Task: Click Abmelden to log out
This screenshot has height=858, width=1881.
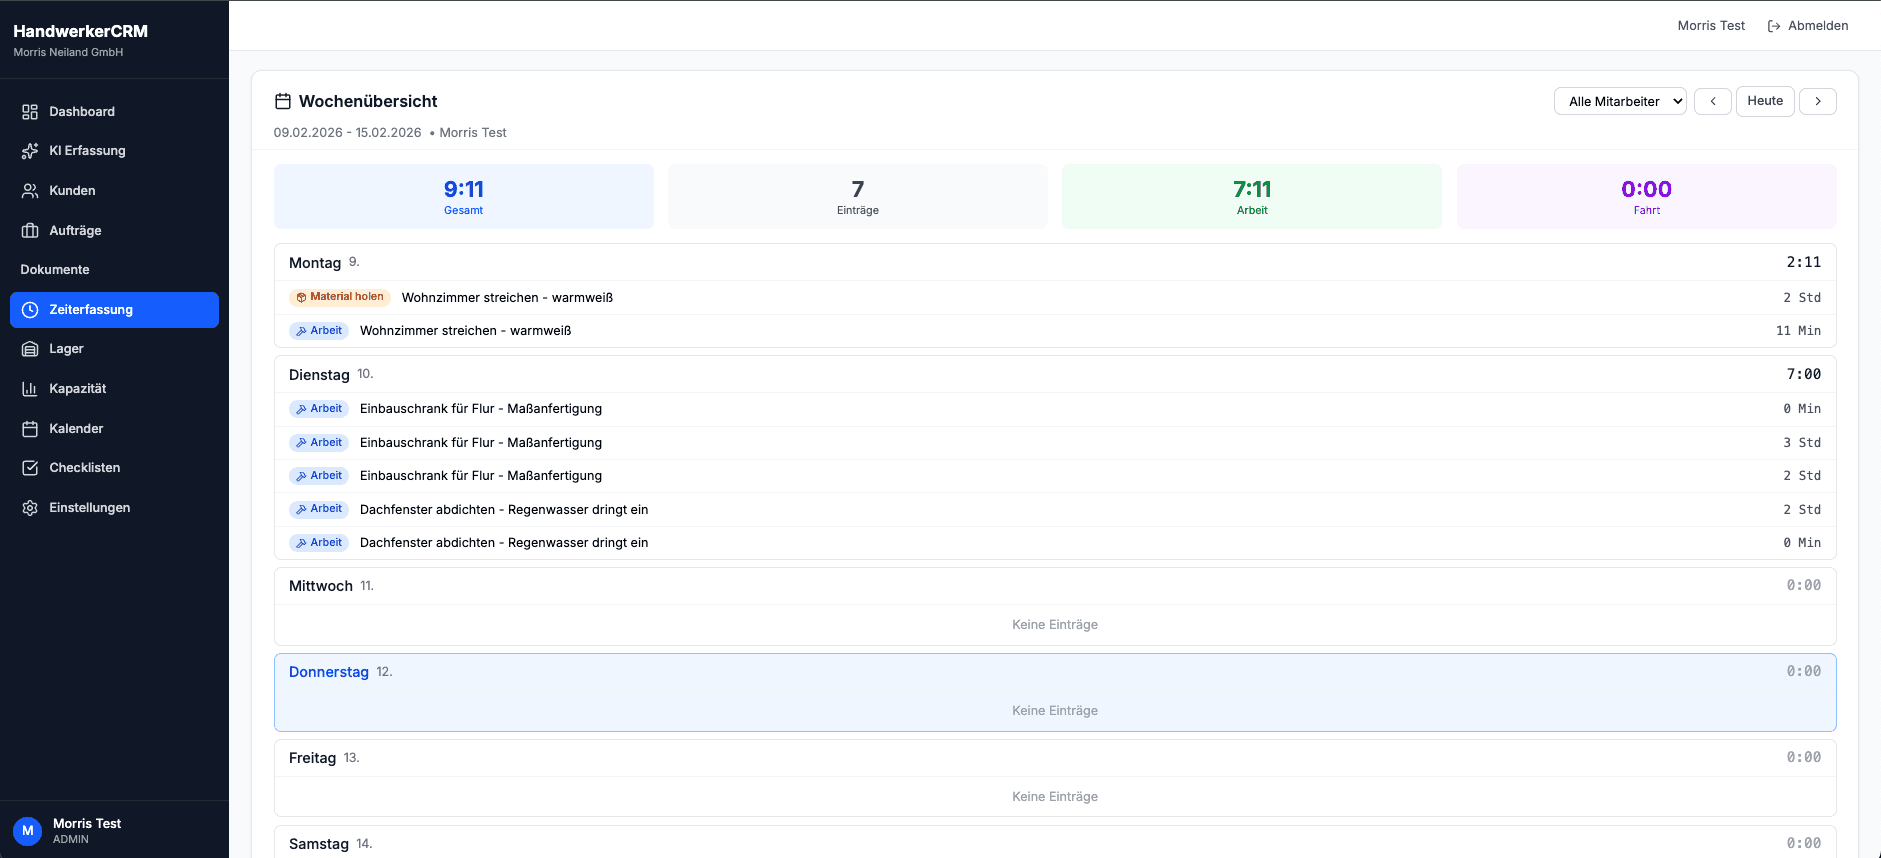Action: point(1808,26)
